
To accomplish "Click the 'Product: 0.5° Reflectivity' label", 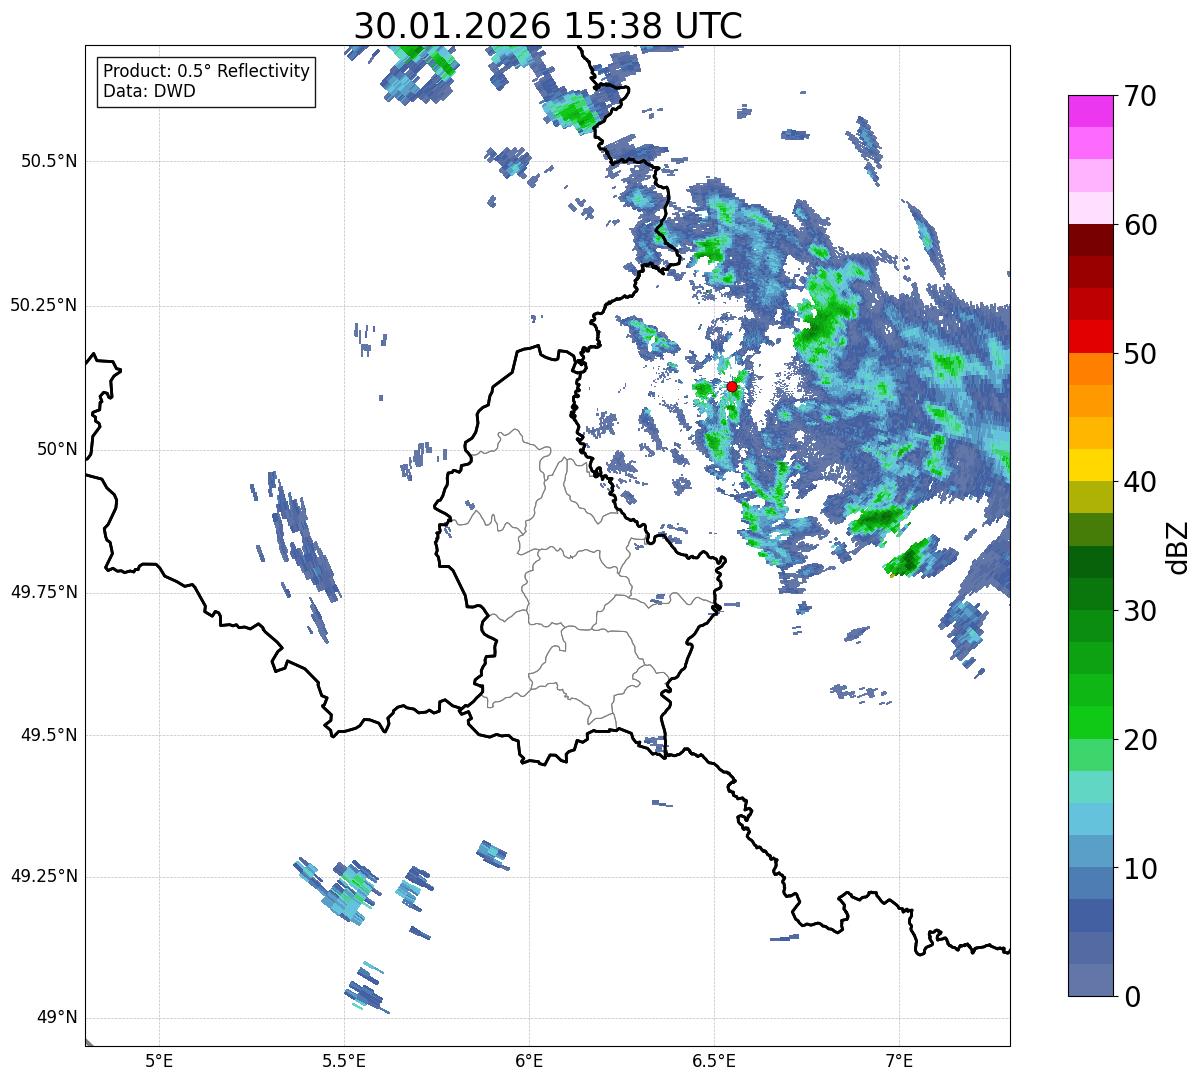I will [207, 71].
